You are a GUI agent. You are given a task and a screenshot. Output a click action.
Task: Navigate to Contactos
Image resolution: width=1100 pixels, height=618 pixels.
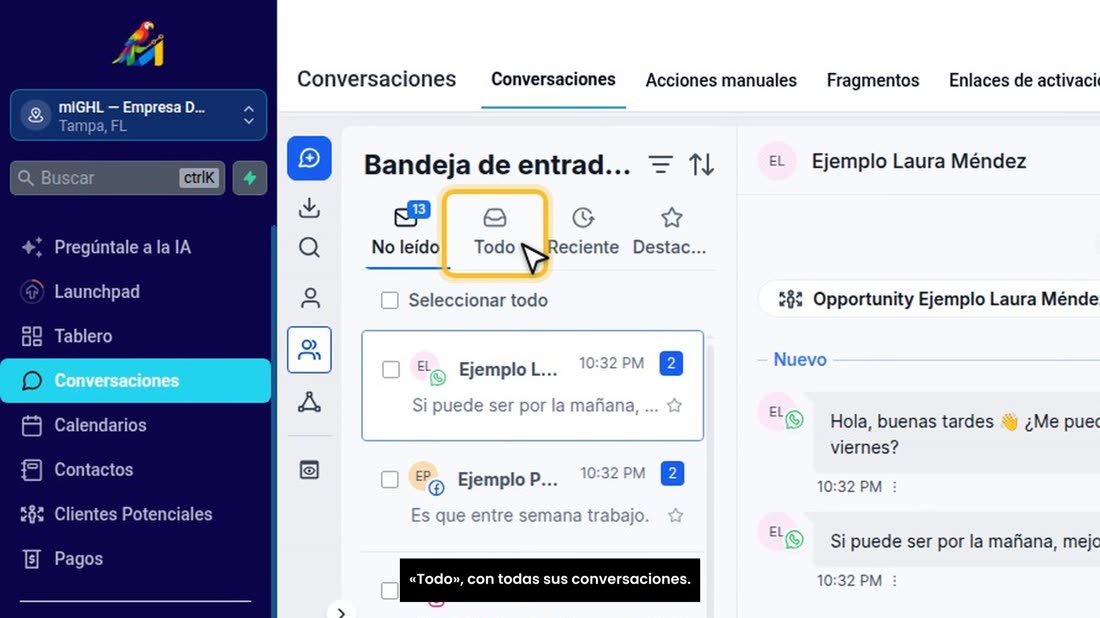click(93, 469)
